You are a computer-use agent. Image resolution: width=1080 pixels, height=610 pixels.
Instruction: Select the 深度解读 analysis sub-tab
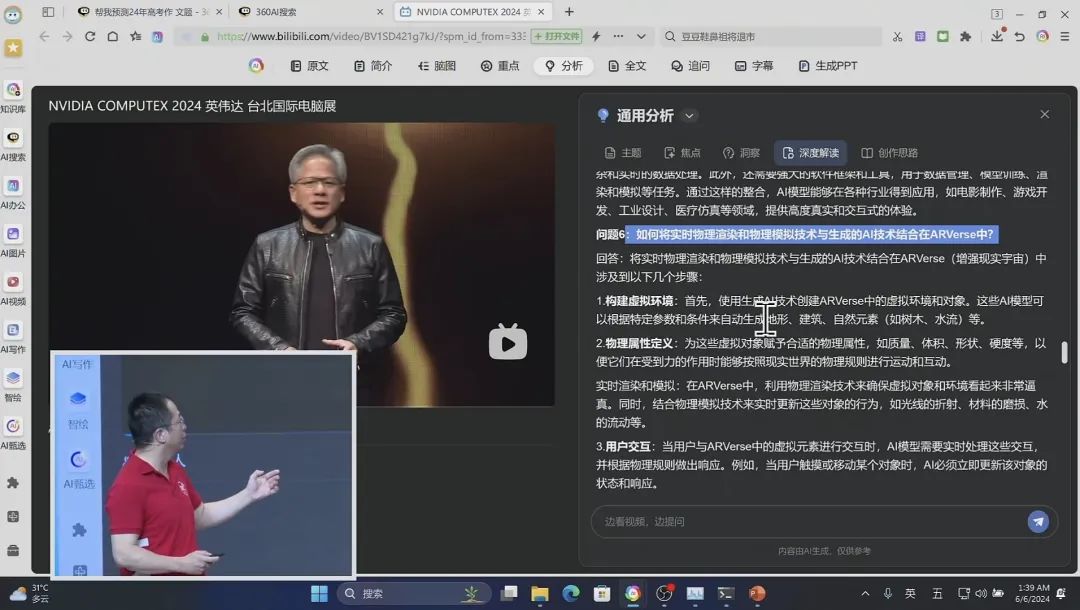click(x=810, y=153)
